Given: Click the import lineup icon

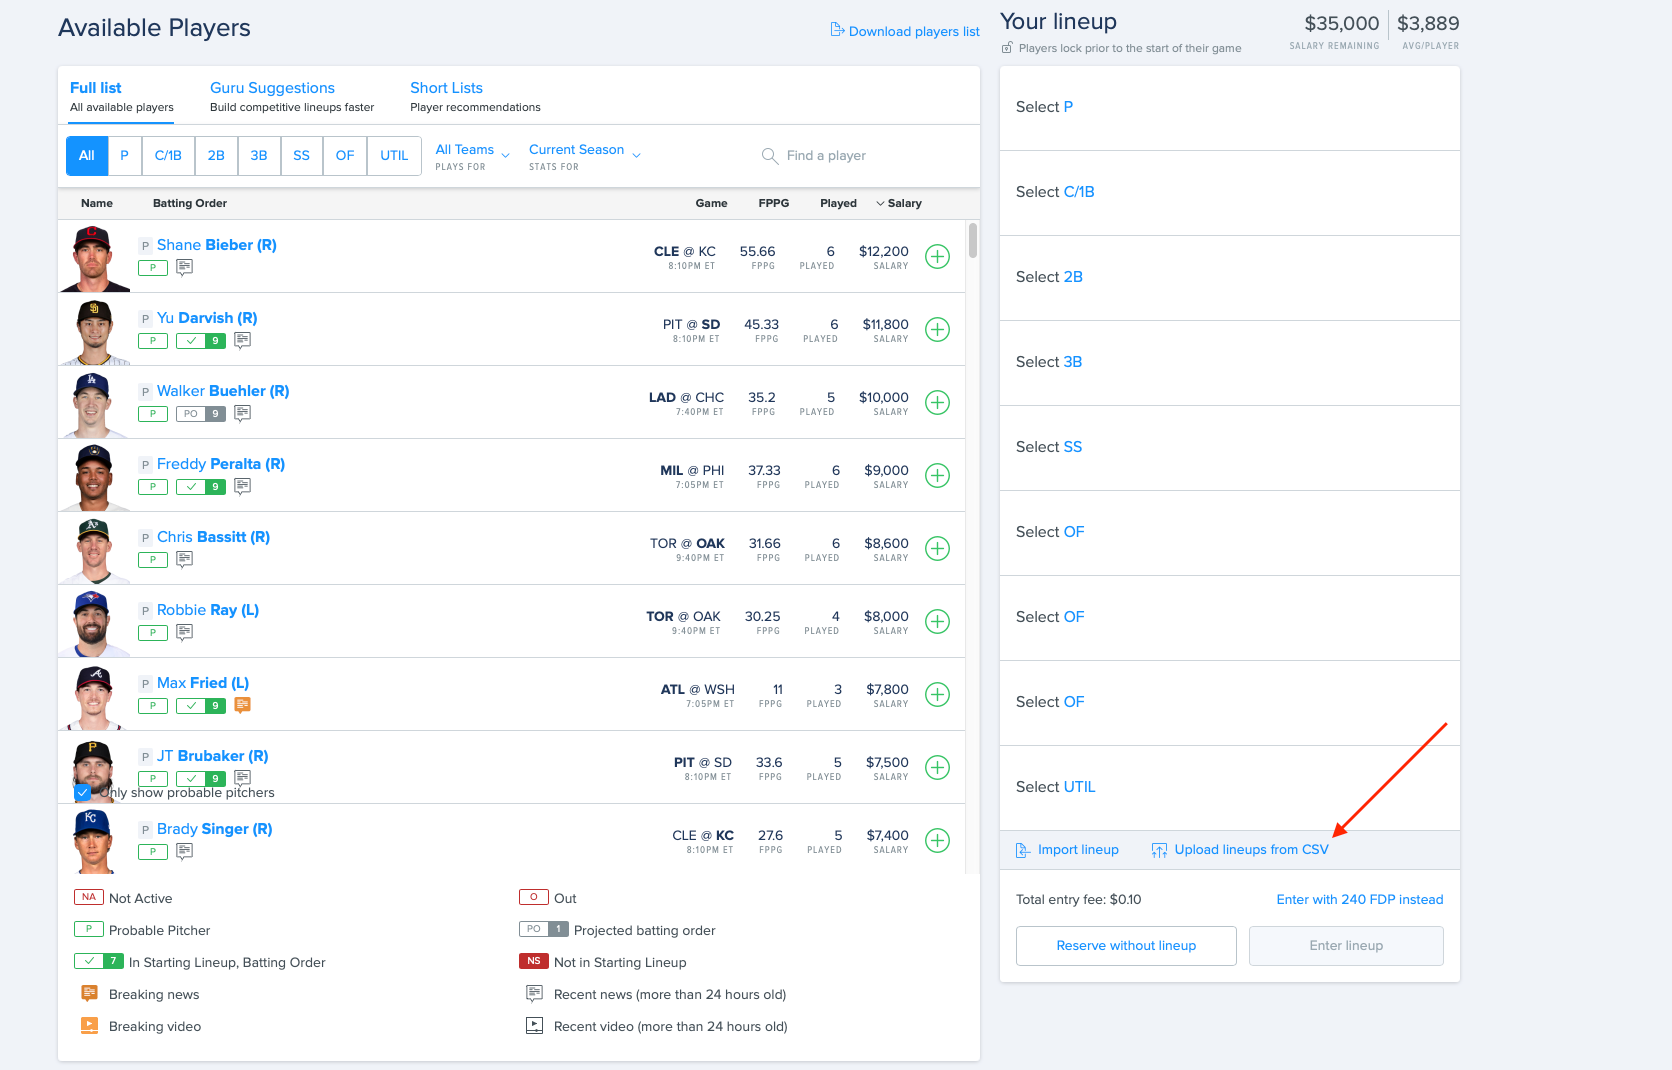Looking at the screenshot, I should pyautogui.click(x=1023, y=850).
